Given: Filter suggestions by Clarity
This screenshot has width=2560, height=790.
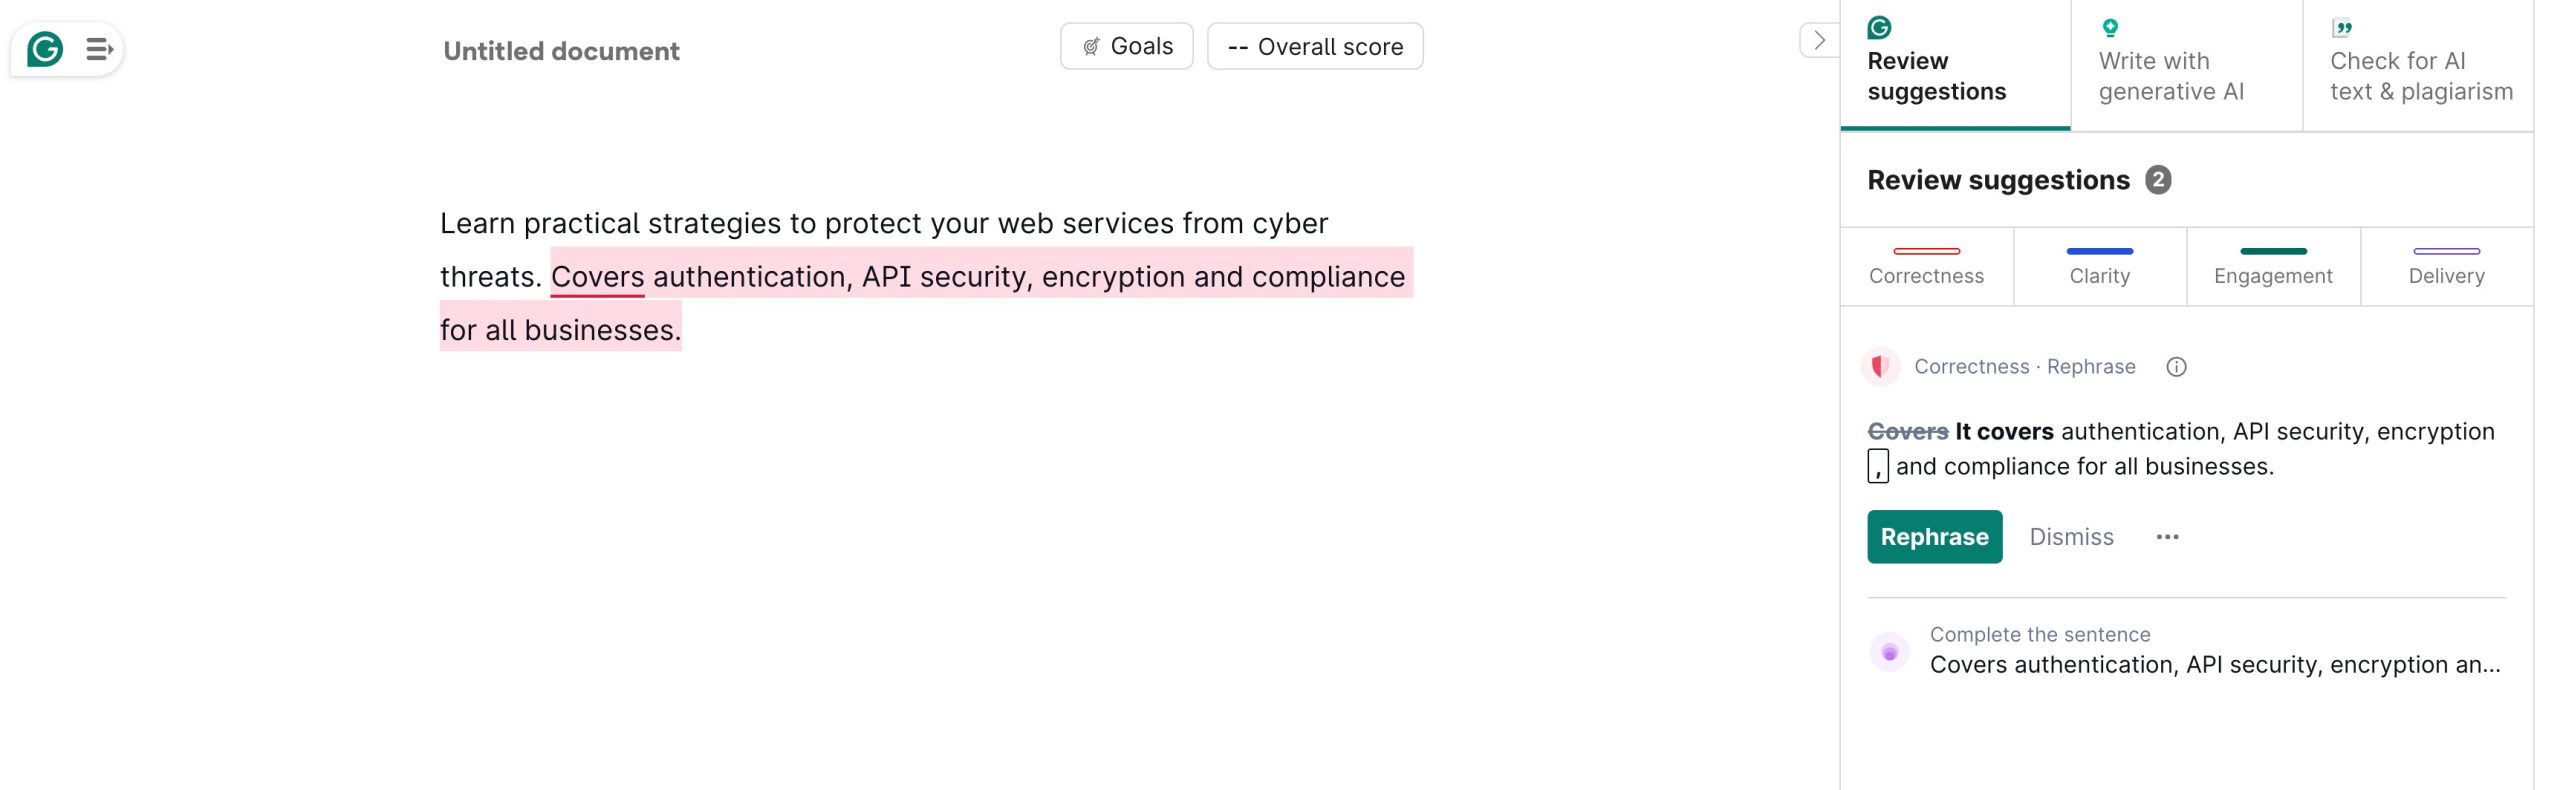Looking at the screenshot, I should click(x=2099, y=266).
